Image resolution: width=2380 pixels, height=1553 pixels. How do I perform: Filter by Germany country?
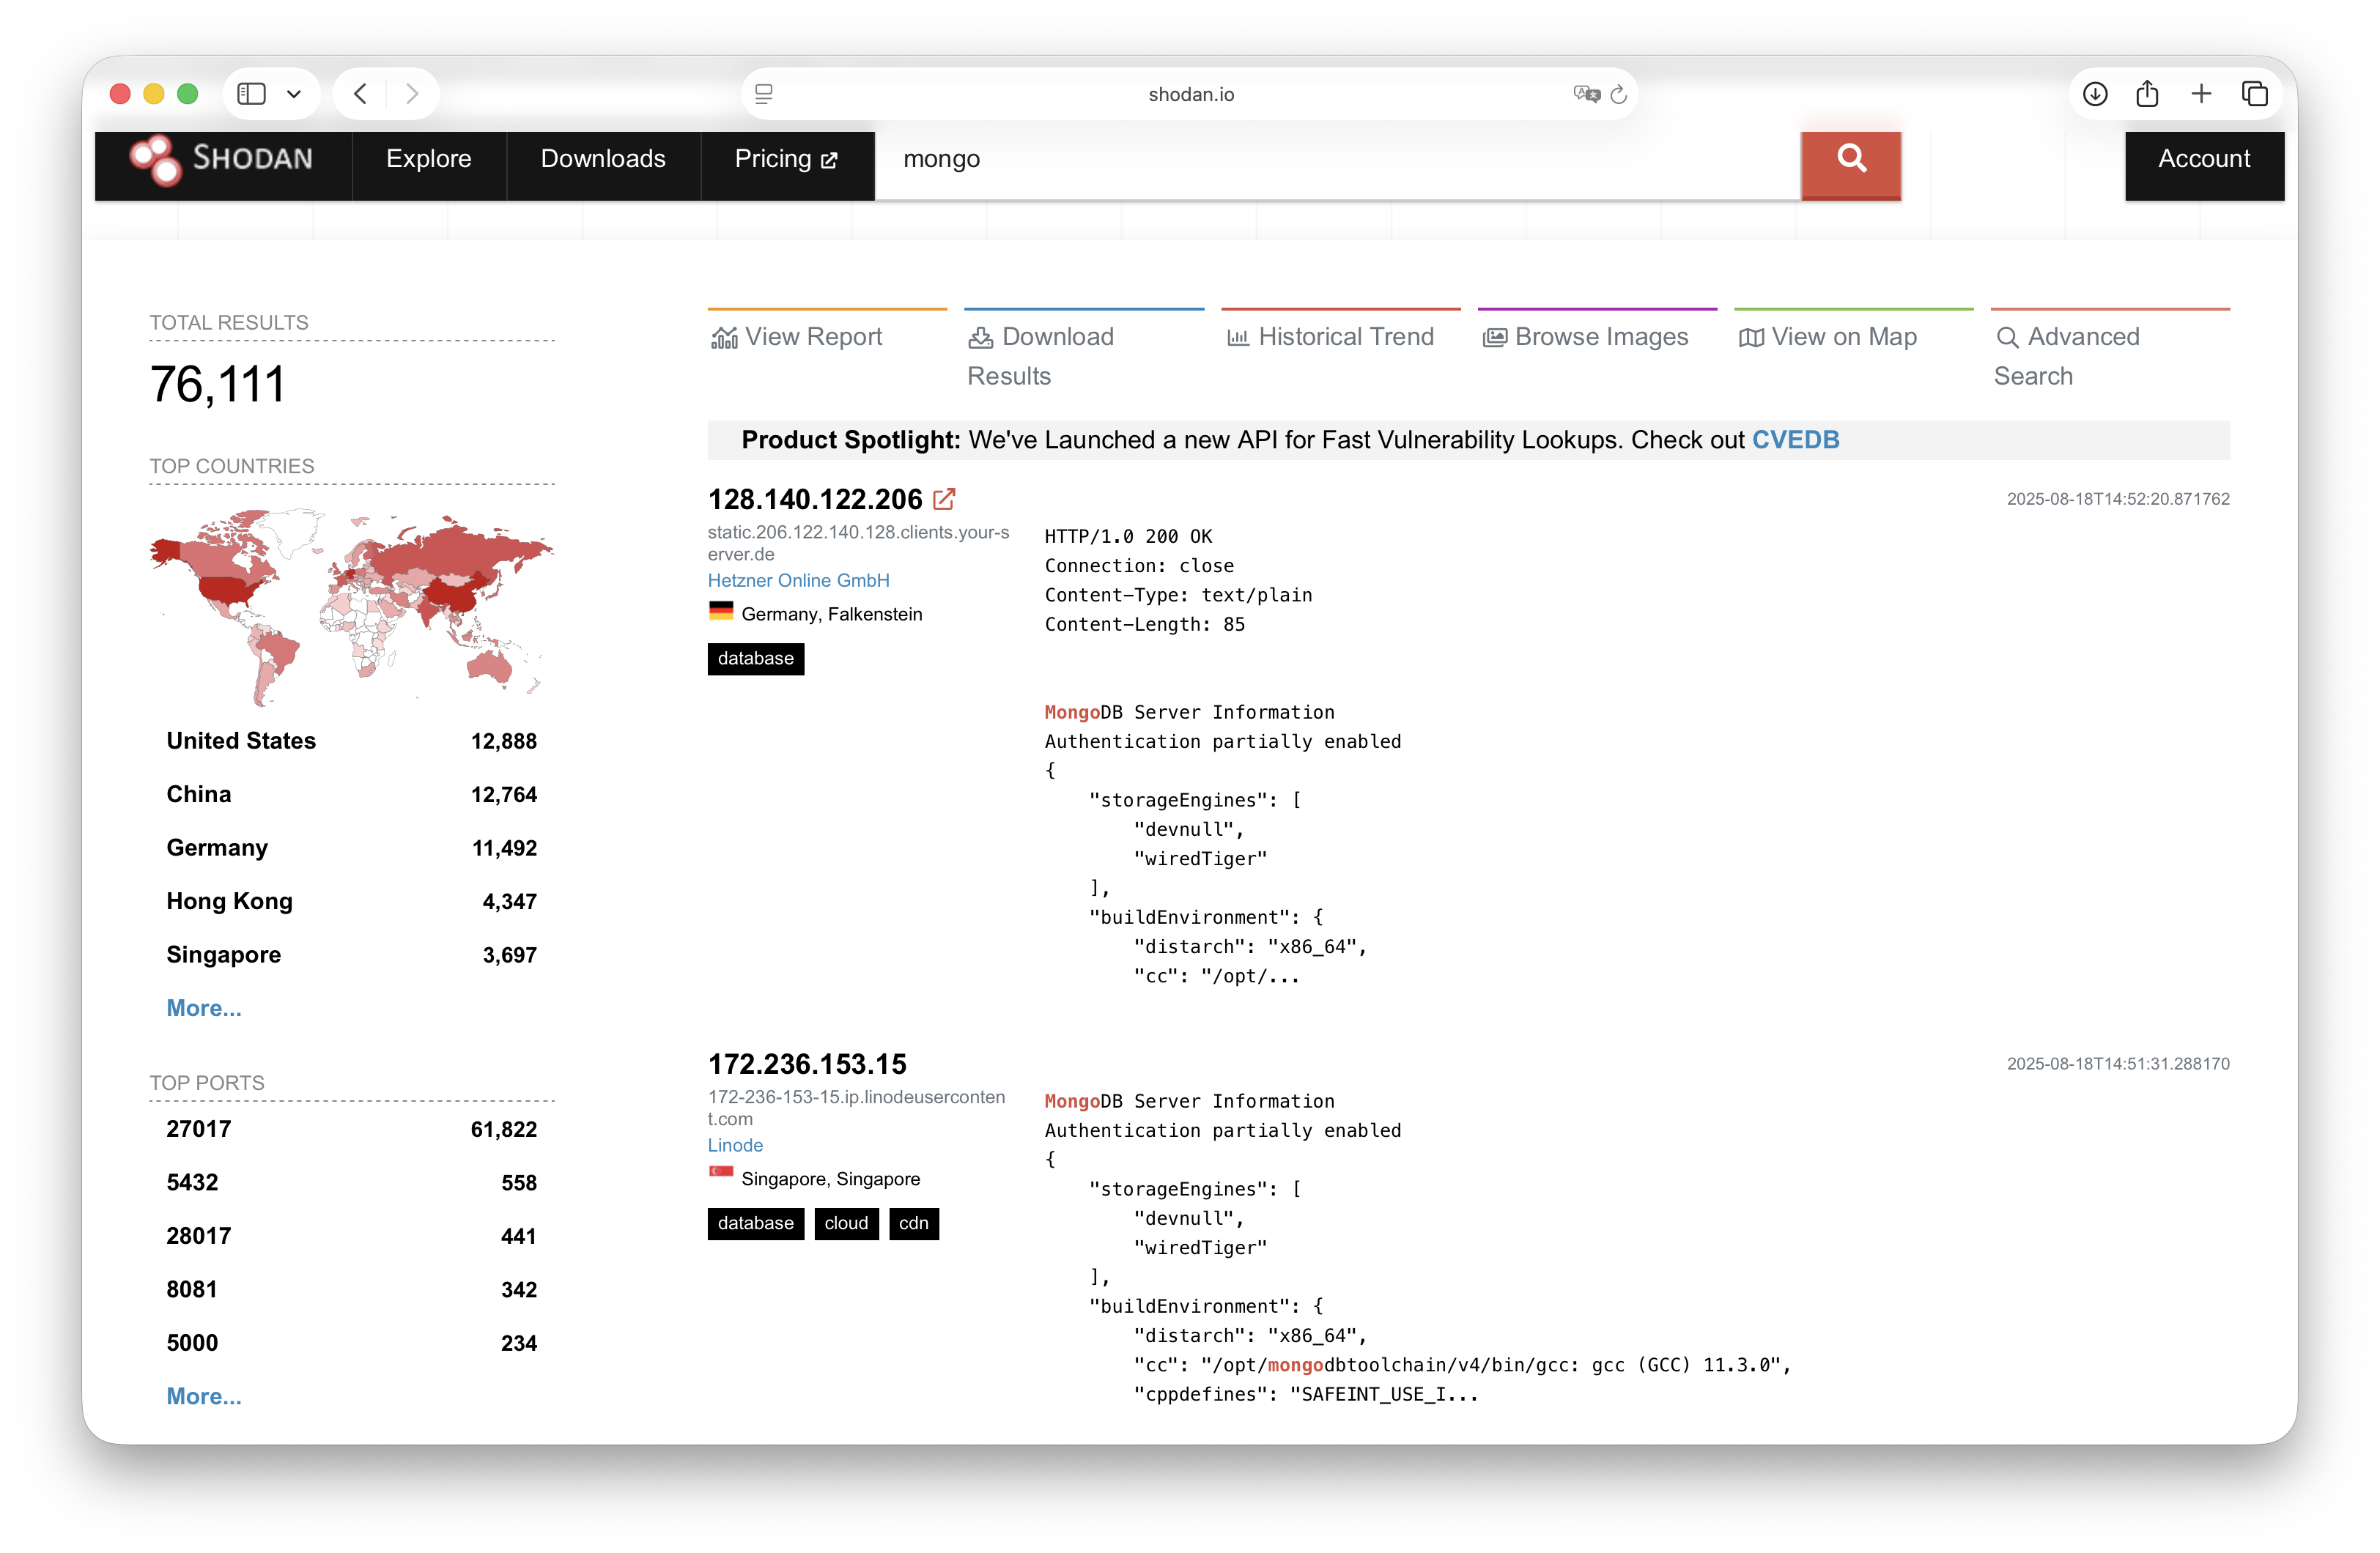coord(351,848)
